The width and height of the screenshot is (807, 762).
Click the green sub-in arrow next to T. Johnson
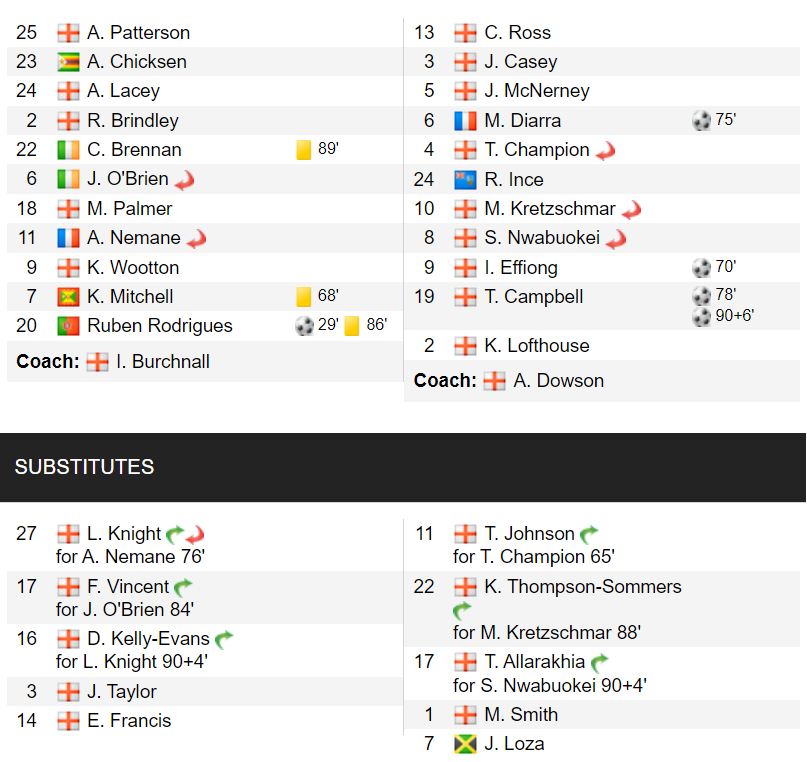(589, 534)
